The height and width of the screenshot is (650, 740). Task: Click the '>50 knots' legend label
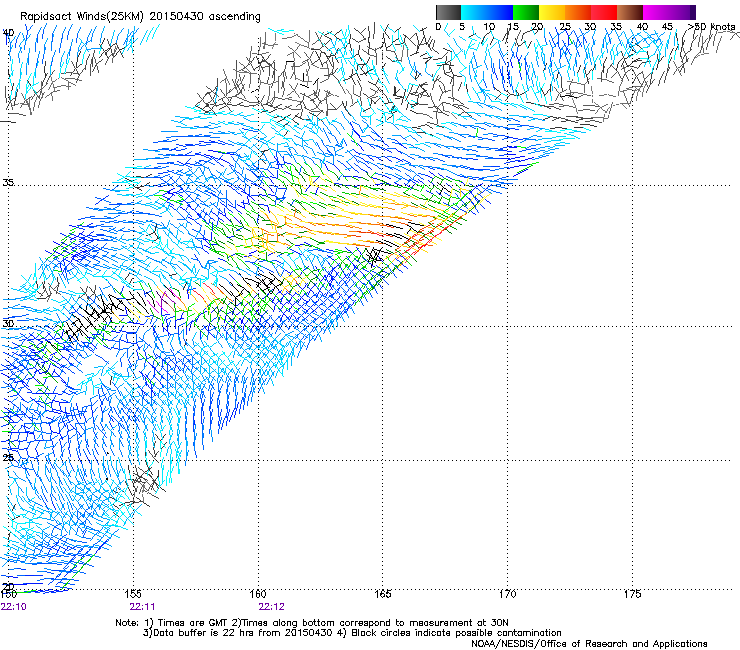pos(711,26)
